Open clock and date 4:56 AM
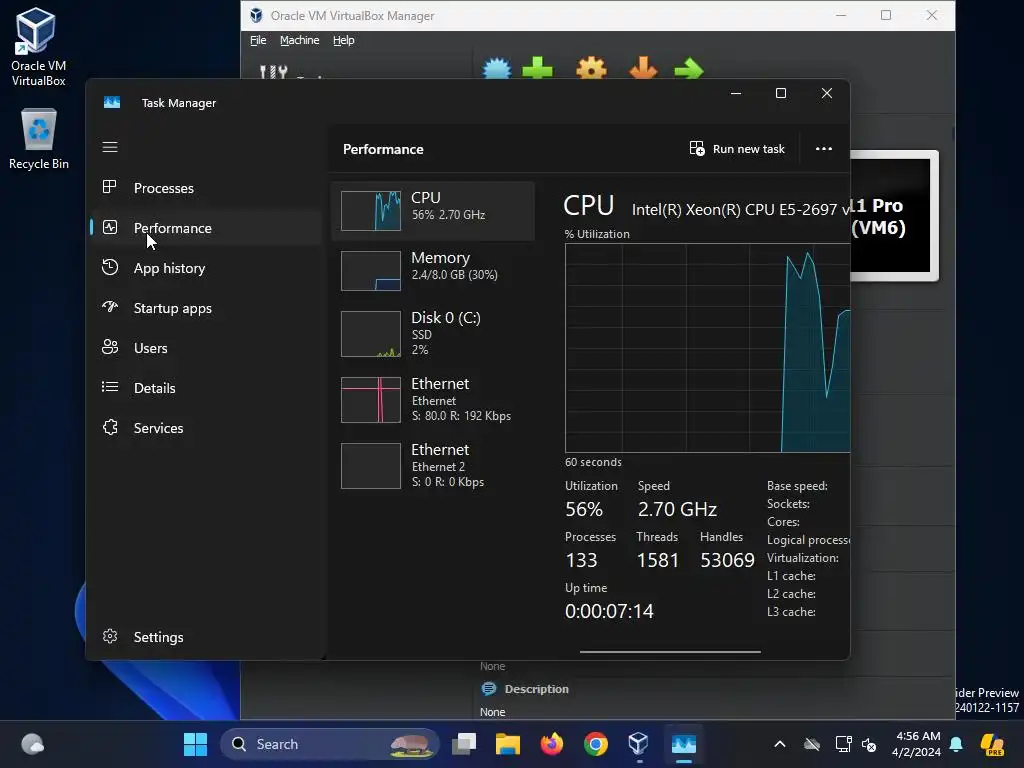 click(918, 744)
